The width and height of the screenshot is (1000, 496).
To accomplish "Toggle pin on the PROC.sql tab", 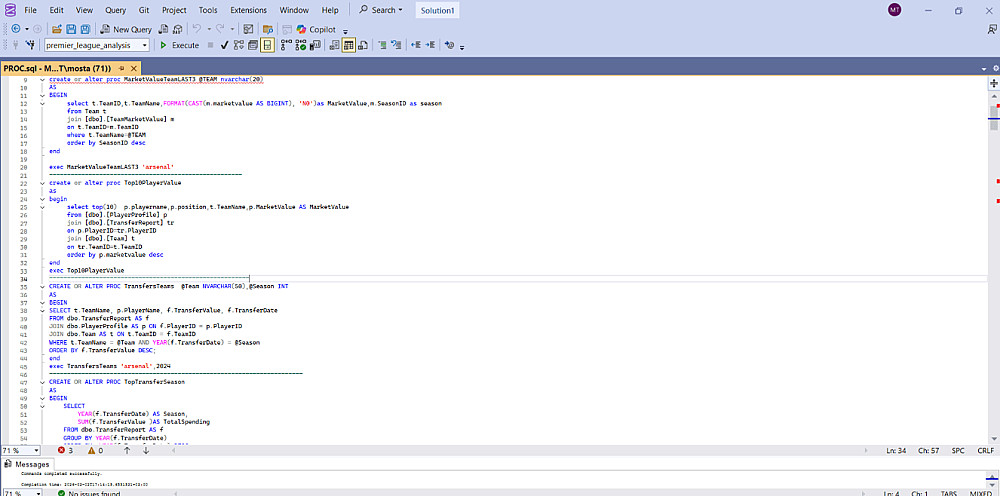I will pos(121,68).
